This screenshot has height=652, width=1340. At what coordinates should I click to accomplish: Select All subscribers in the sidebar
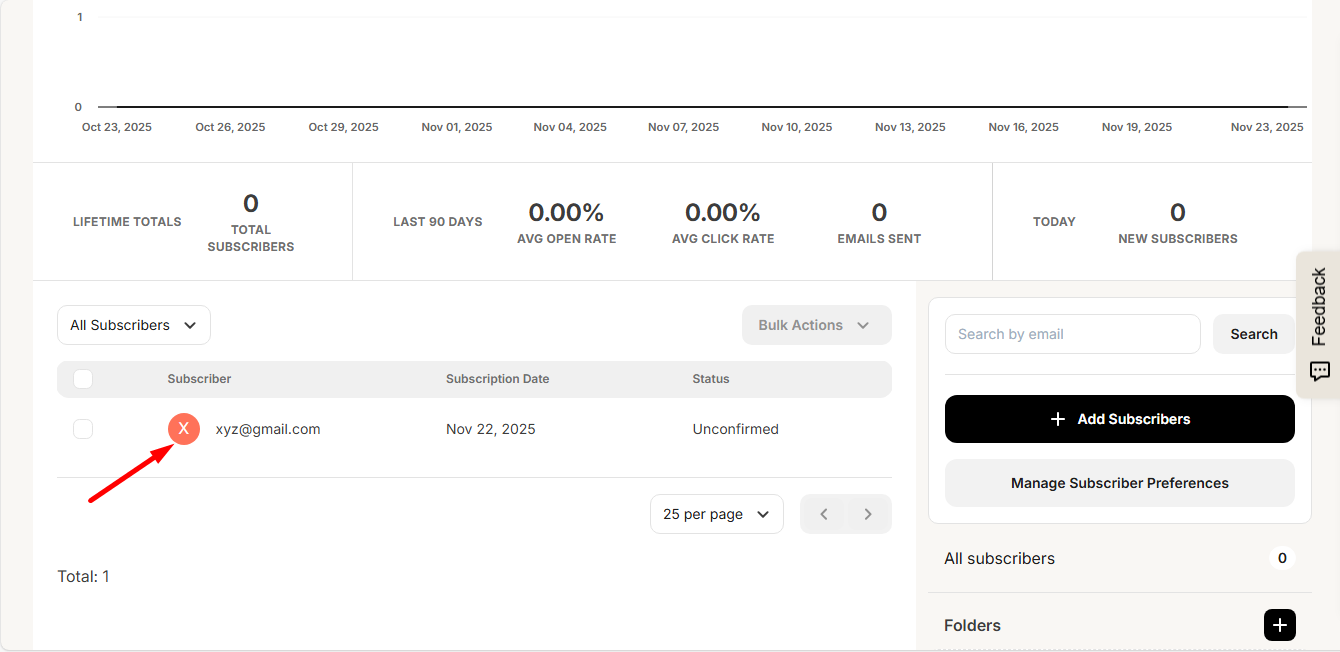[999, 558]
